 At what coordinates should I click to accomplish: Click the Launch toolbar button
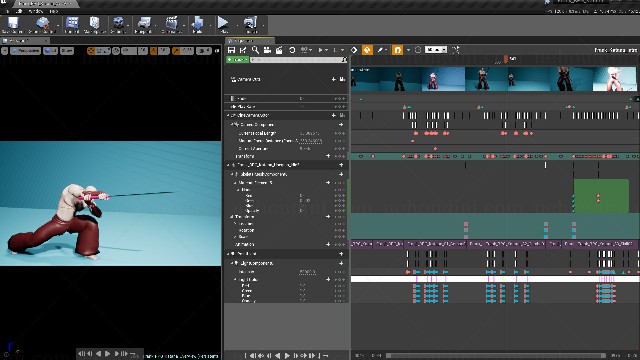(x=251, y=25)
